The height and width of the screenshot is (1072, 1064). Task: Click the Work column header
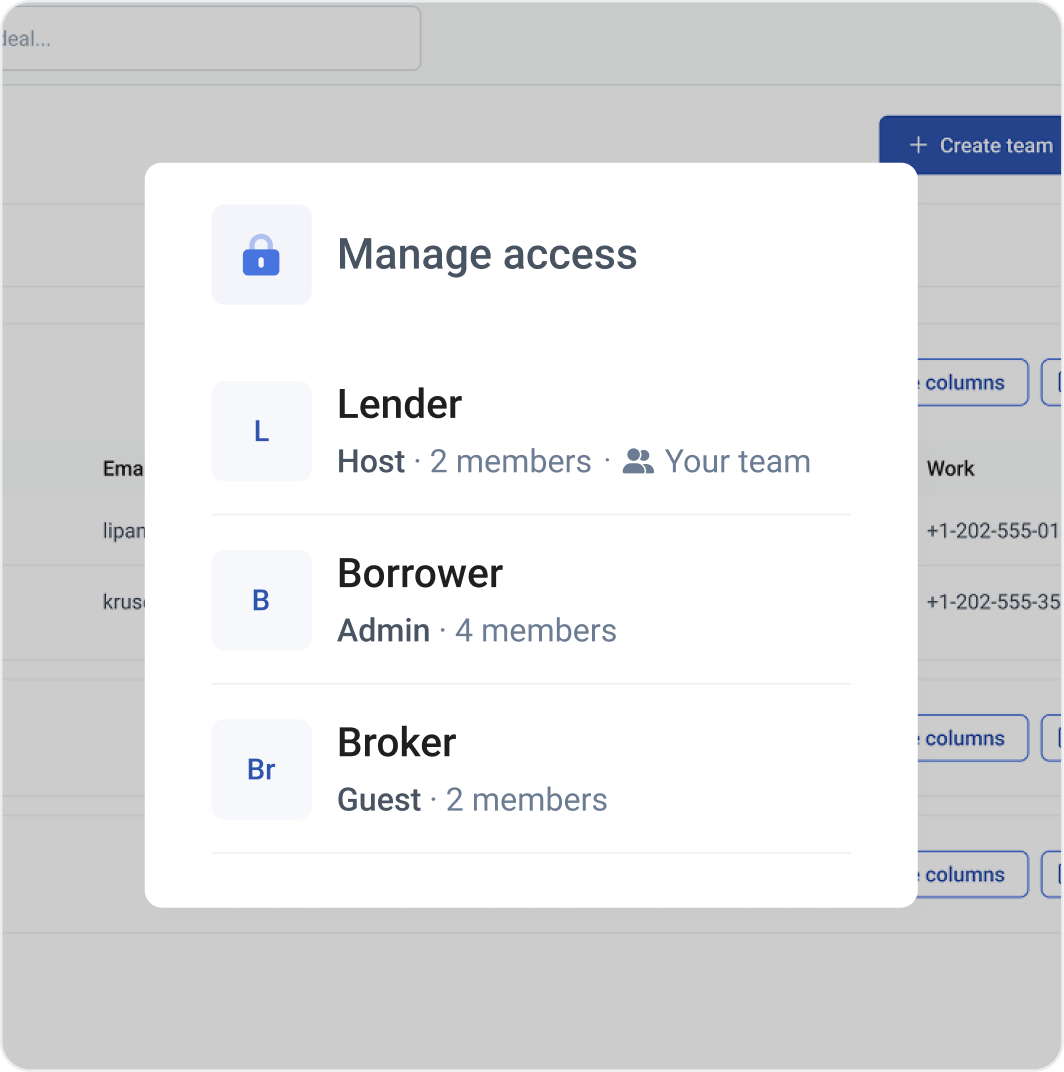[x=950, y=468]
